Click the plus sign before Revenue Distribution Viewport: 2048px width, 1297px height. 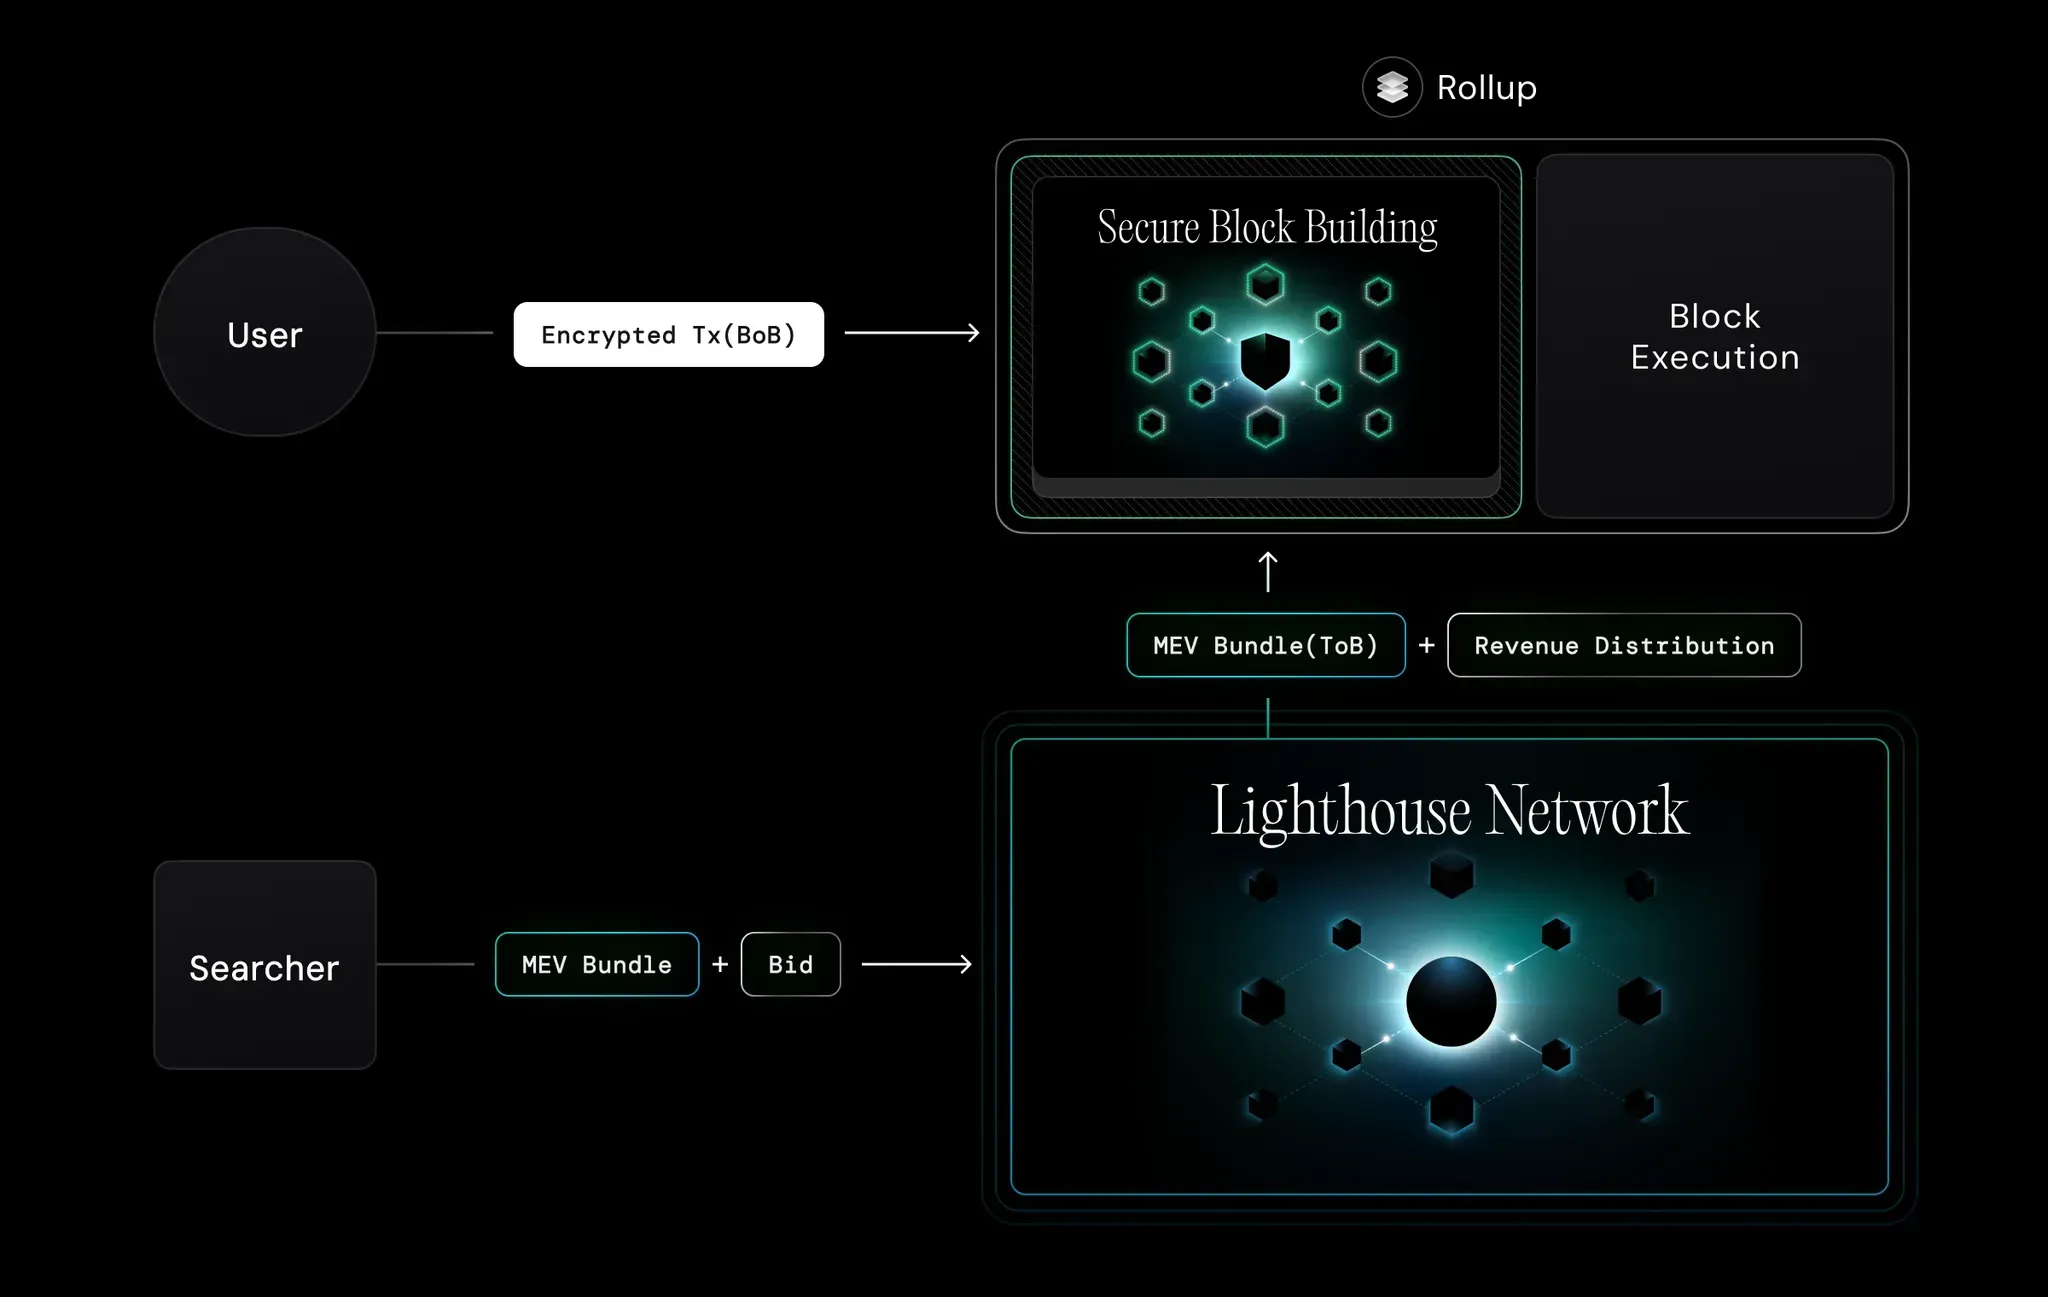(x=1426, y=646)
